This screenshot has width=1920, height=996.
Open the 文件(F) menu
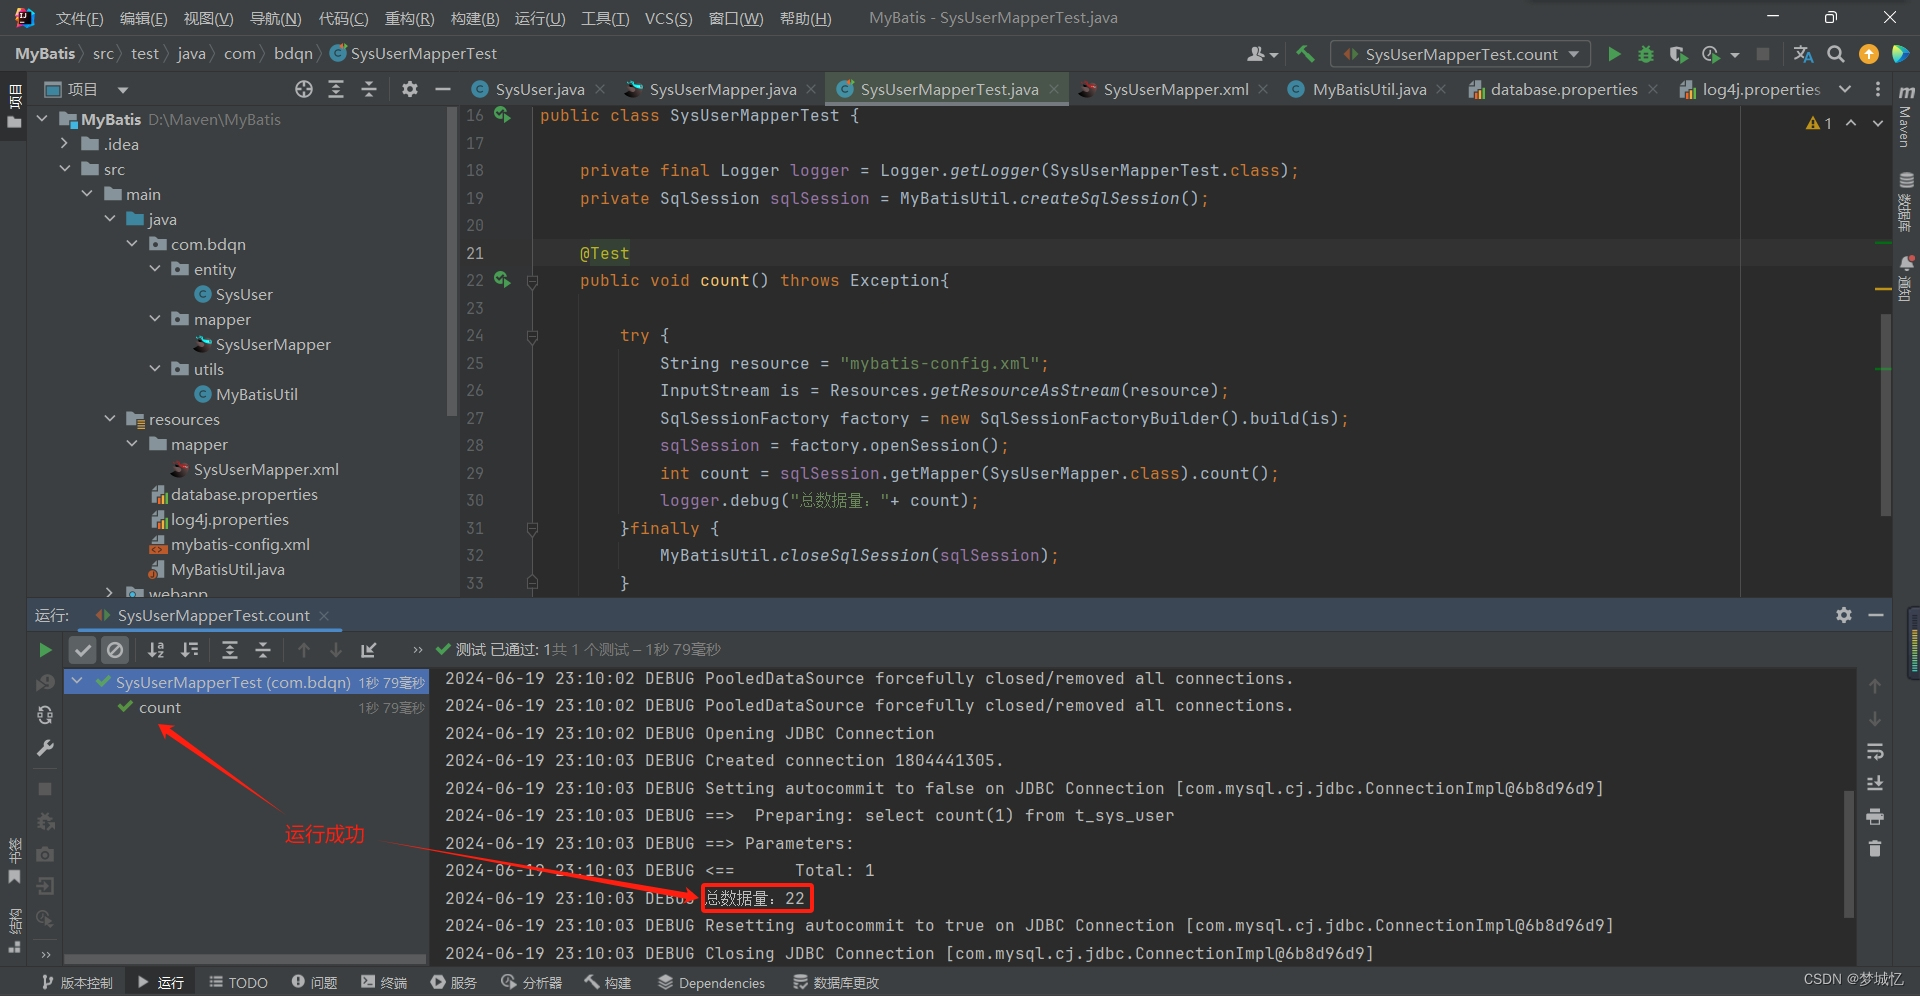79,18
